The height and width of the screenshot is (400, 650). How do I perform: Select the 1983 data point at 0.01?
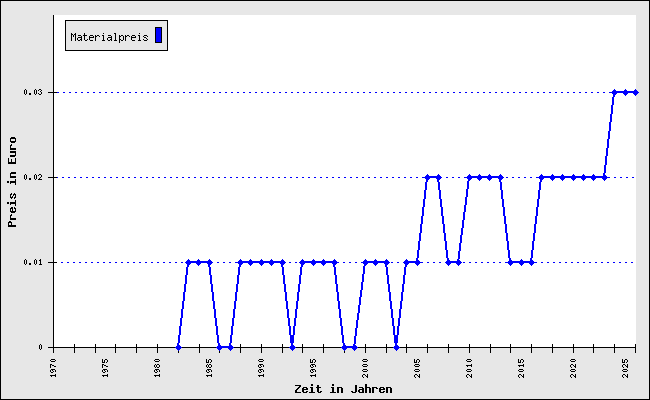point(189,262)
